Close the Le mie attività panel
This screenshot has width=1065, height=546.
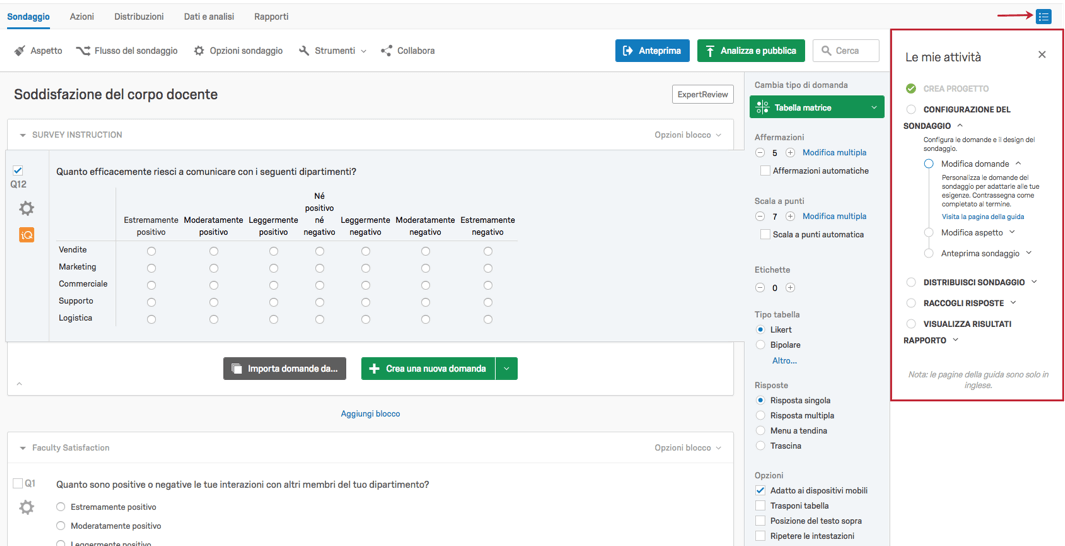pyautogui.click(x=1042, y=55)
